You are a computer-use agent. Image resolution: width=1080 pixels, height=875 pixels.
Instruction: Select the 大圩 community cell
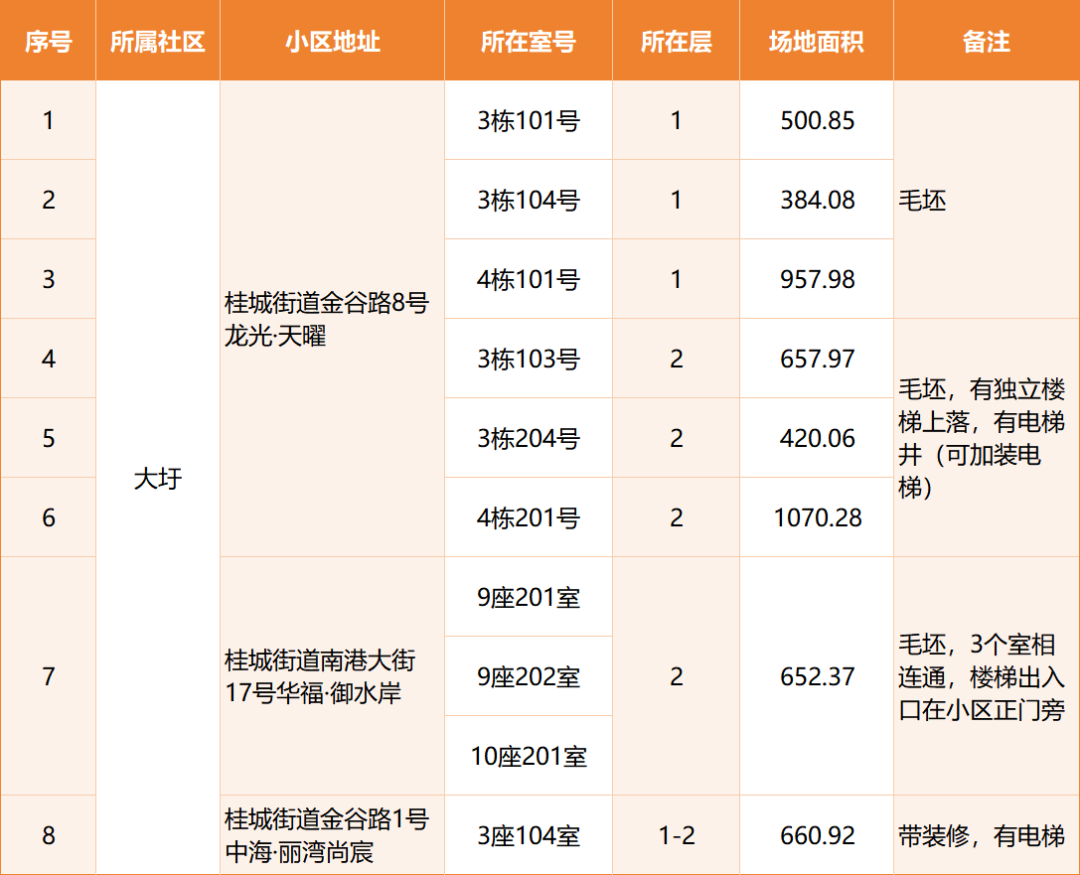tap(158, 478)
